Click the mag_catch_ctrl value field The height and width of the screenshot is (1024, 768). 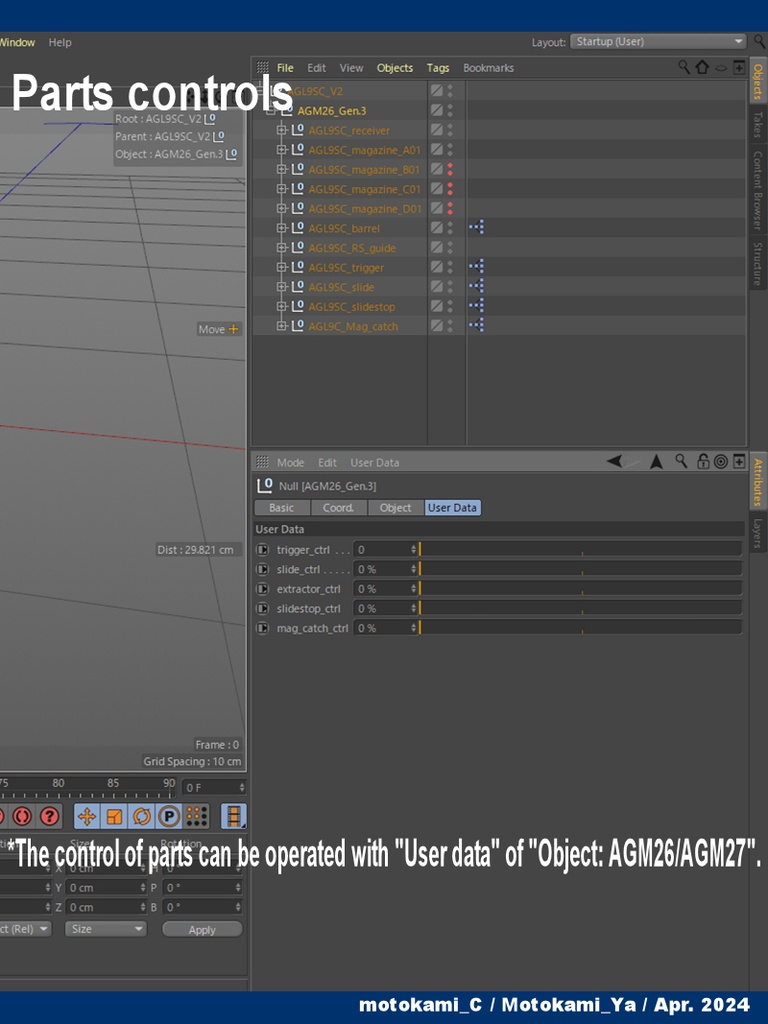[385, 628]
